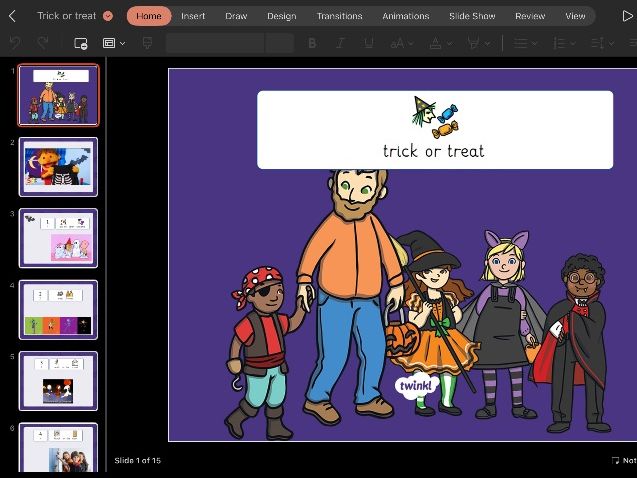Open the Slide Show tab
The image size is (637, 478).
click(472, 16)
